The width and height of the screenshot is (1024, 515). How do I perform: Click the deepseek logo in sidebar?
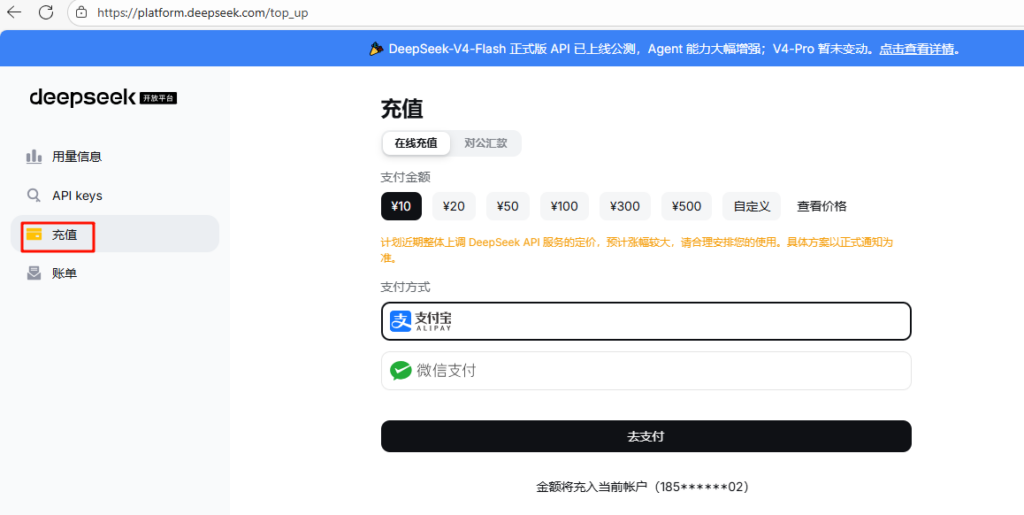tap(83, 98)
